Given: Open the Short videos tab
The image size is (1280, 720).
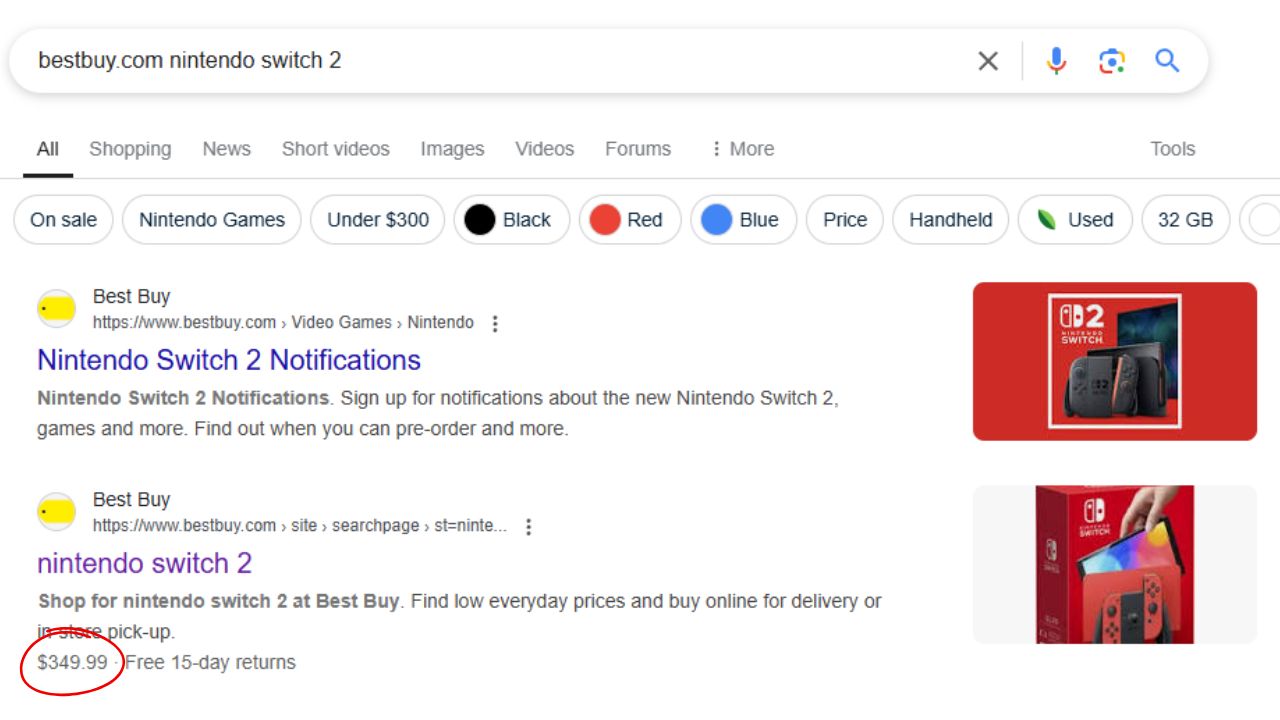Looking at the screenshot, I should (x=336, y=149).
